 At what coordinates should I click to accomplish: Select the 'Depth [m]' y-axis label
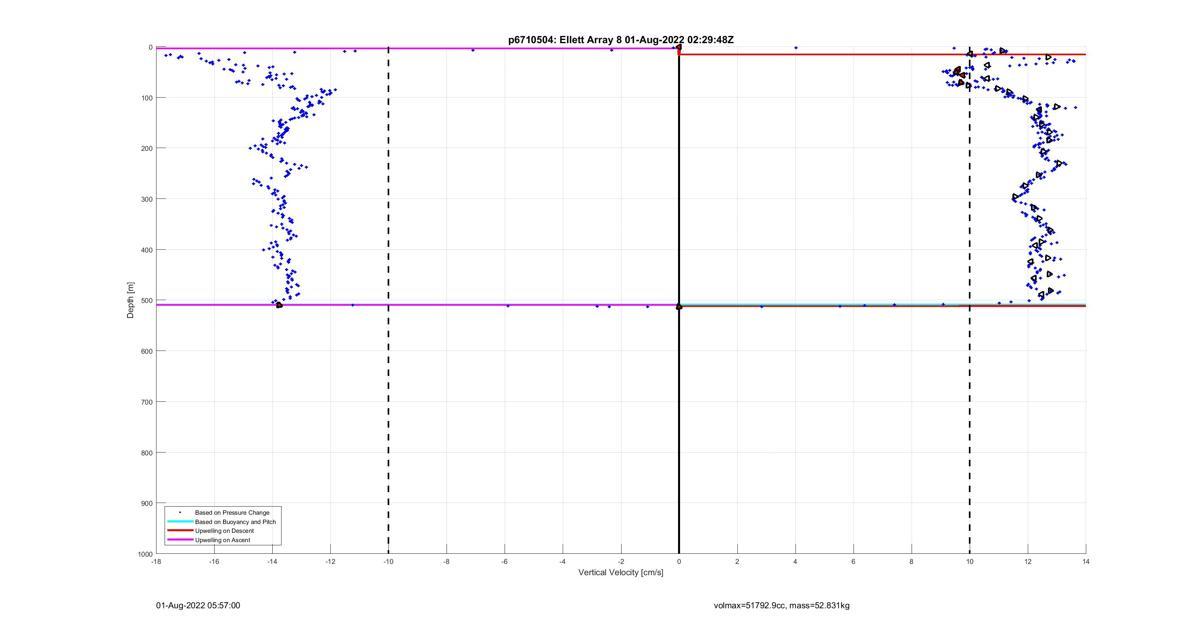coord(130,300)
